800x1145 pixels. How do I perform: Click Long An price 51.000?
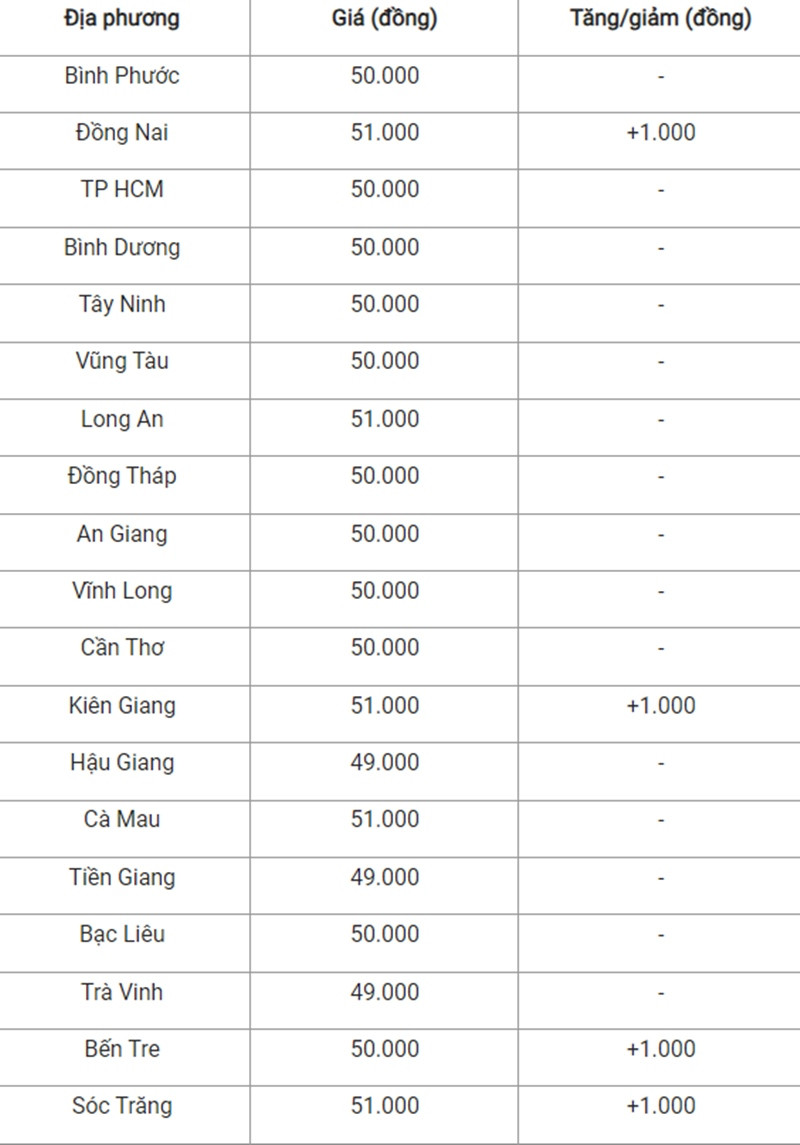click(x=385, y=418)
